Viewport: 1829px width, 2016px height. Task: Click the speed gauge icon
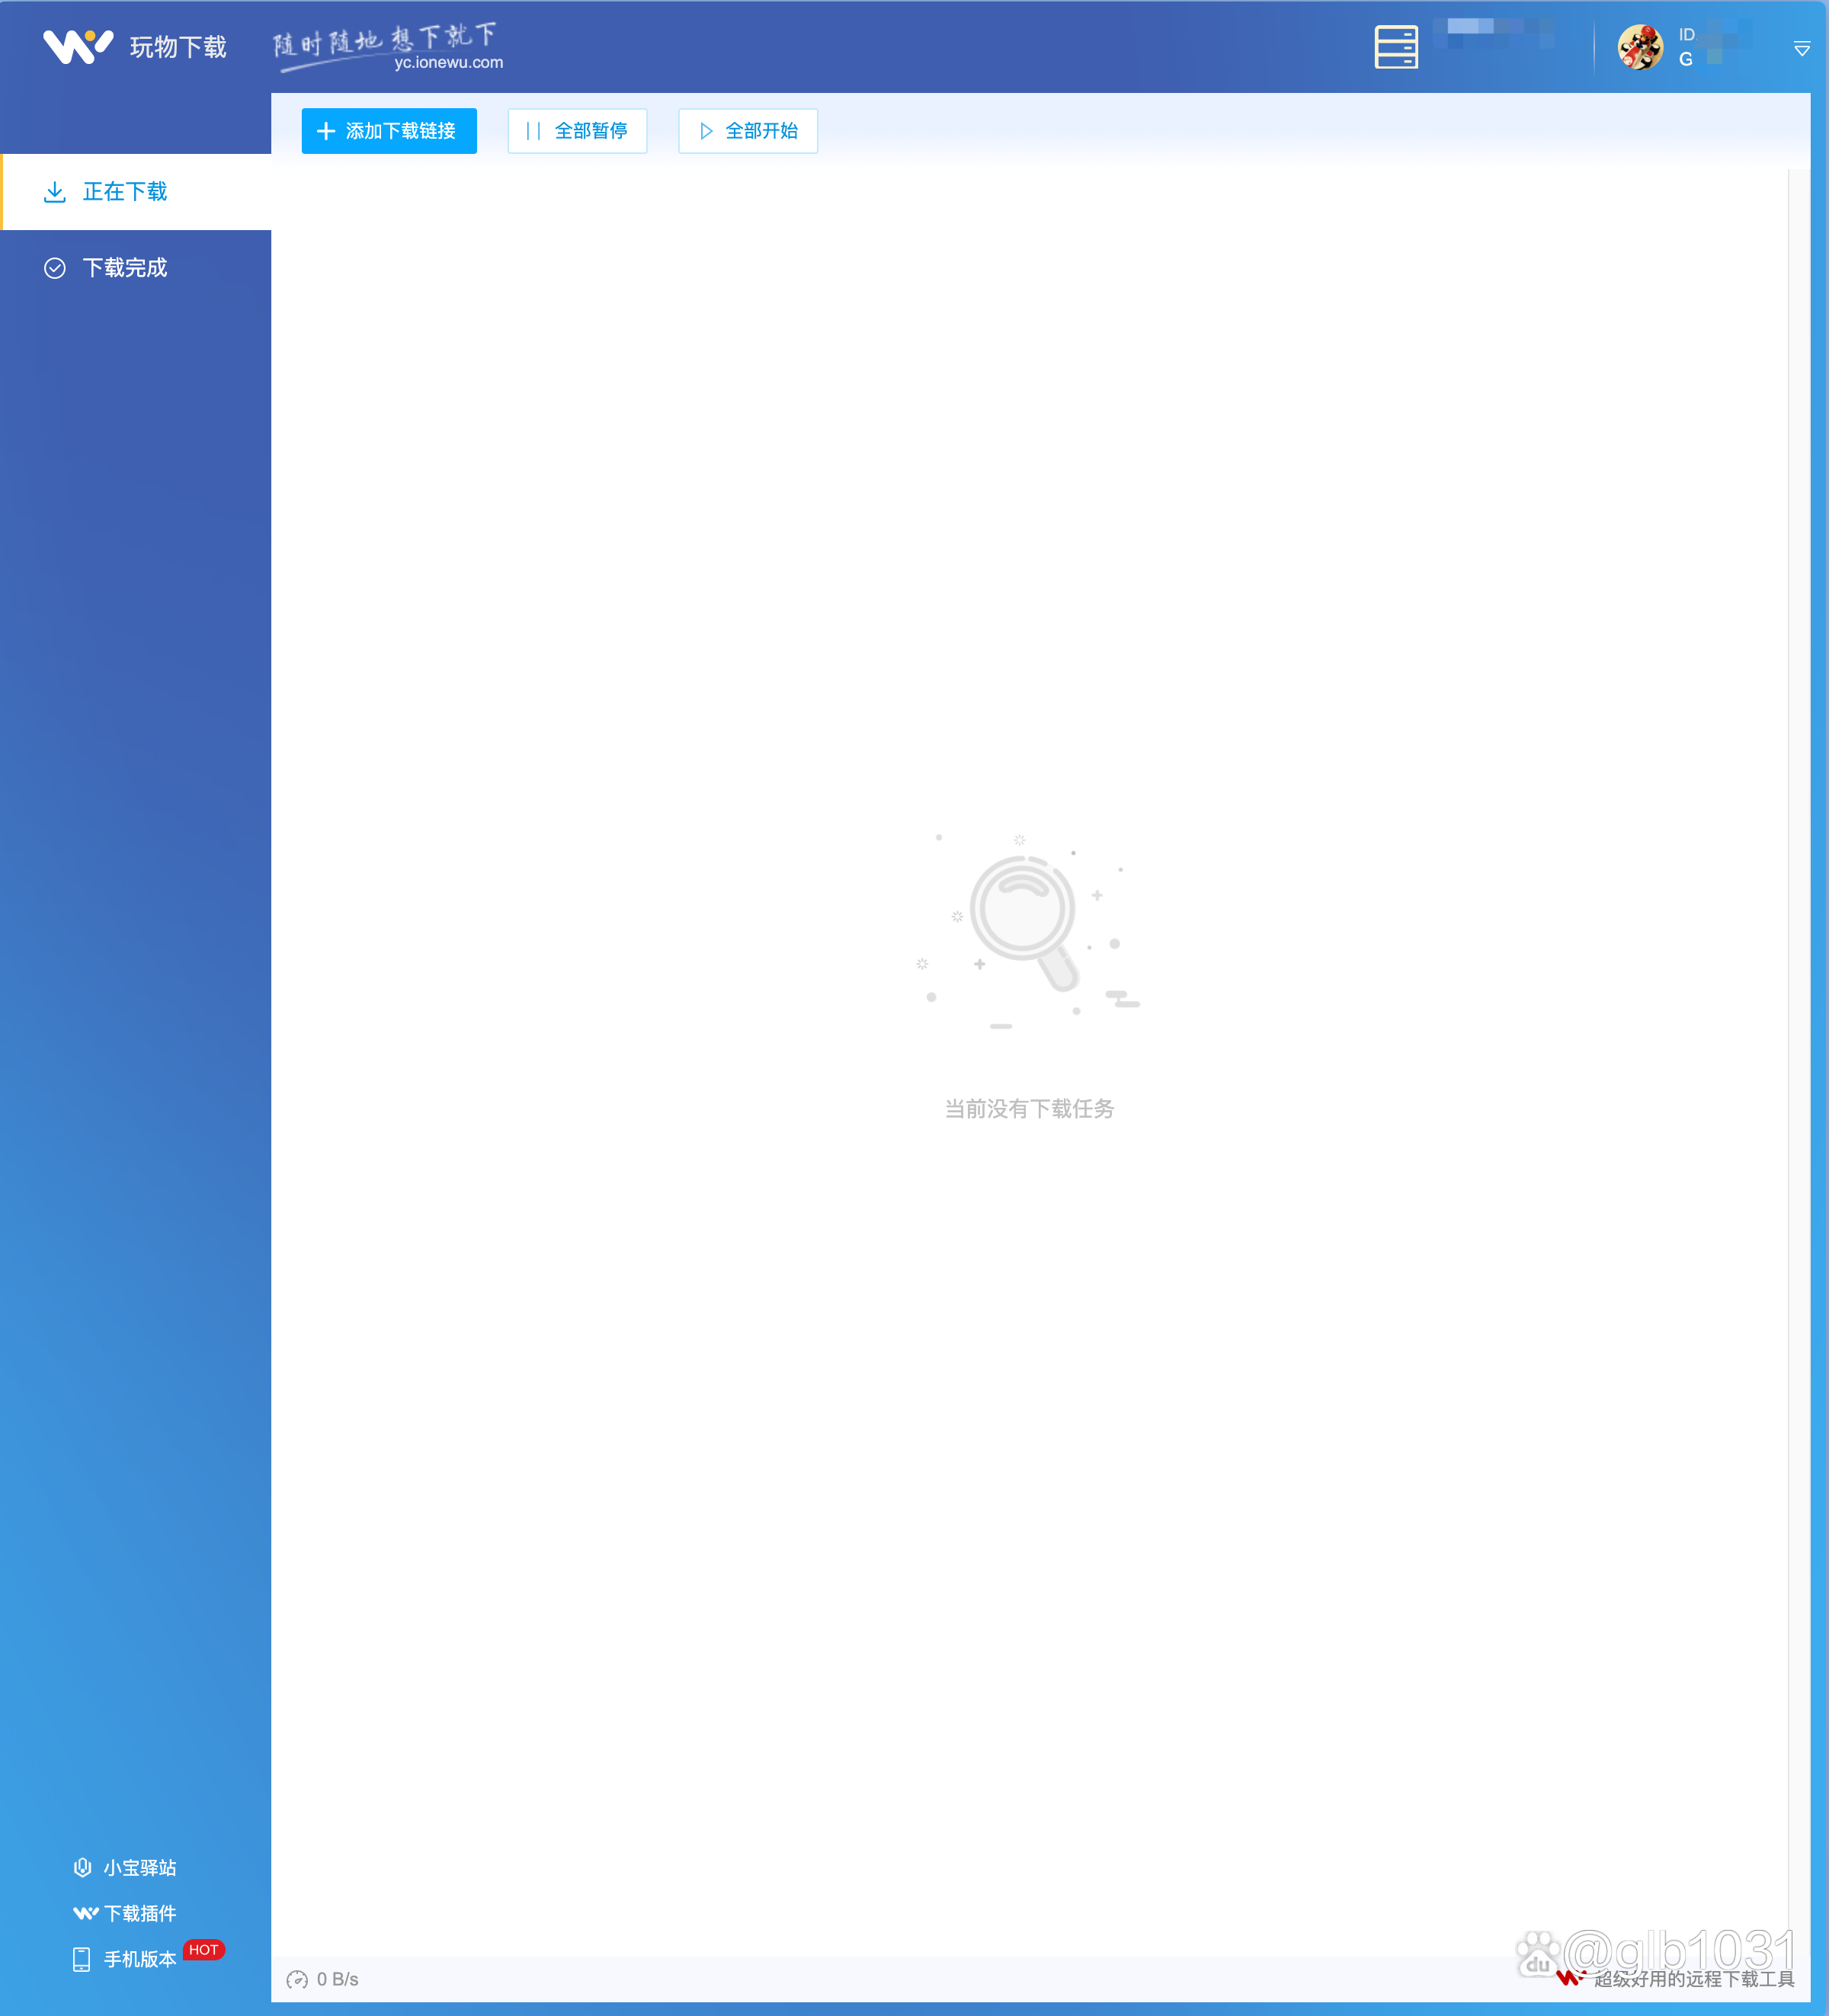pyautogui.click(x=297, y=1979)
